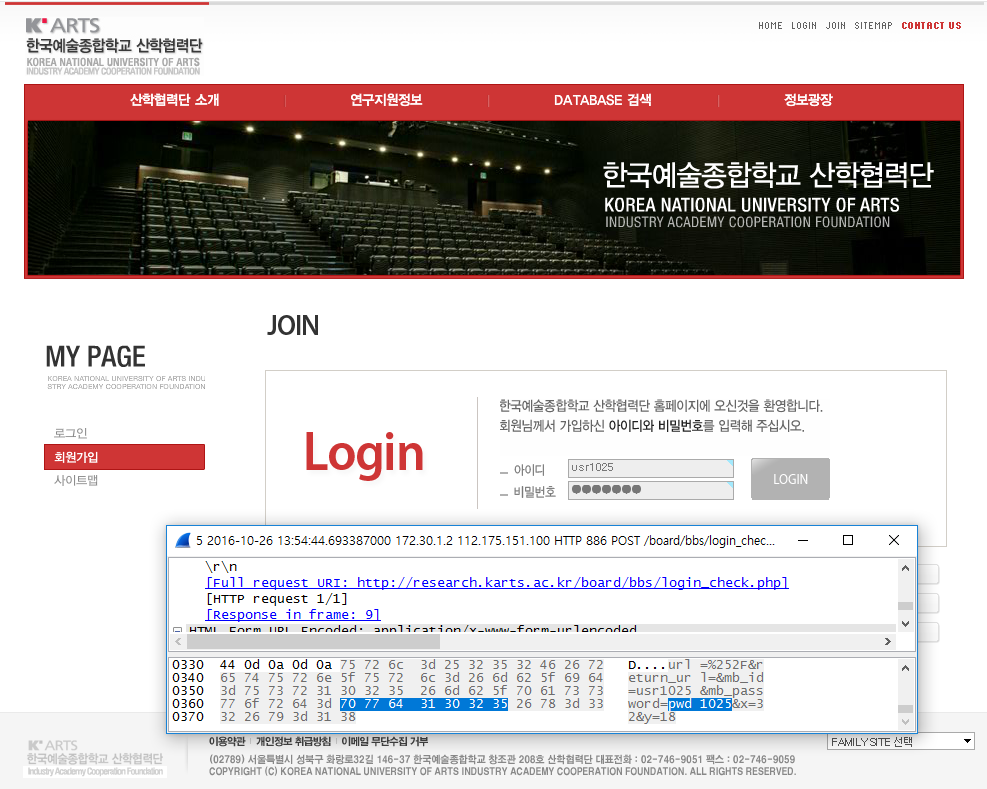Open the 연구지원정보 menu
Image resolution: width=987 pixels, height=789 pixels.
click(x=386, y=100)
